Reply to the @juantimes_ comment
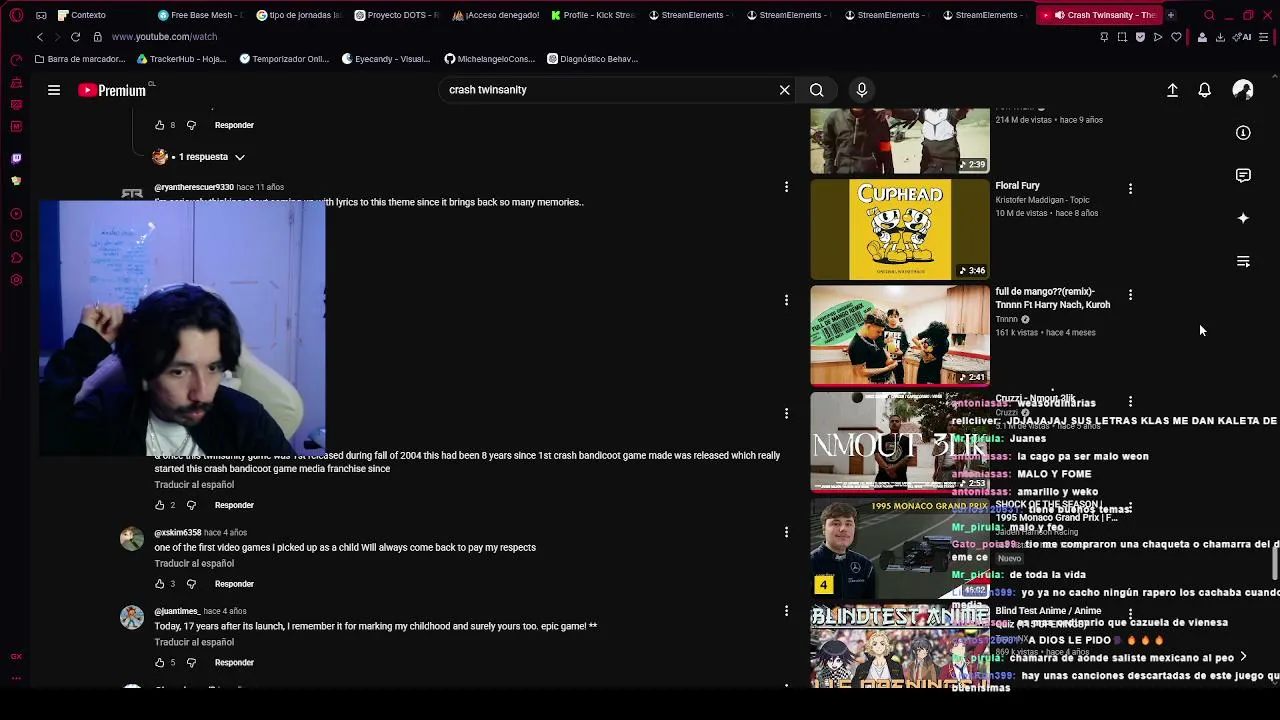Screen dimensions: 1280x720 click(234, 662)
